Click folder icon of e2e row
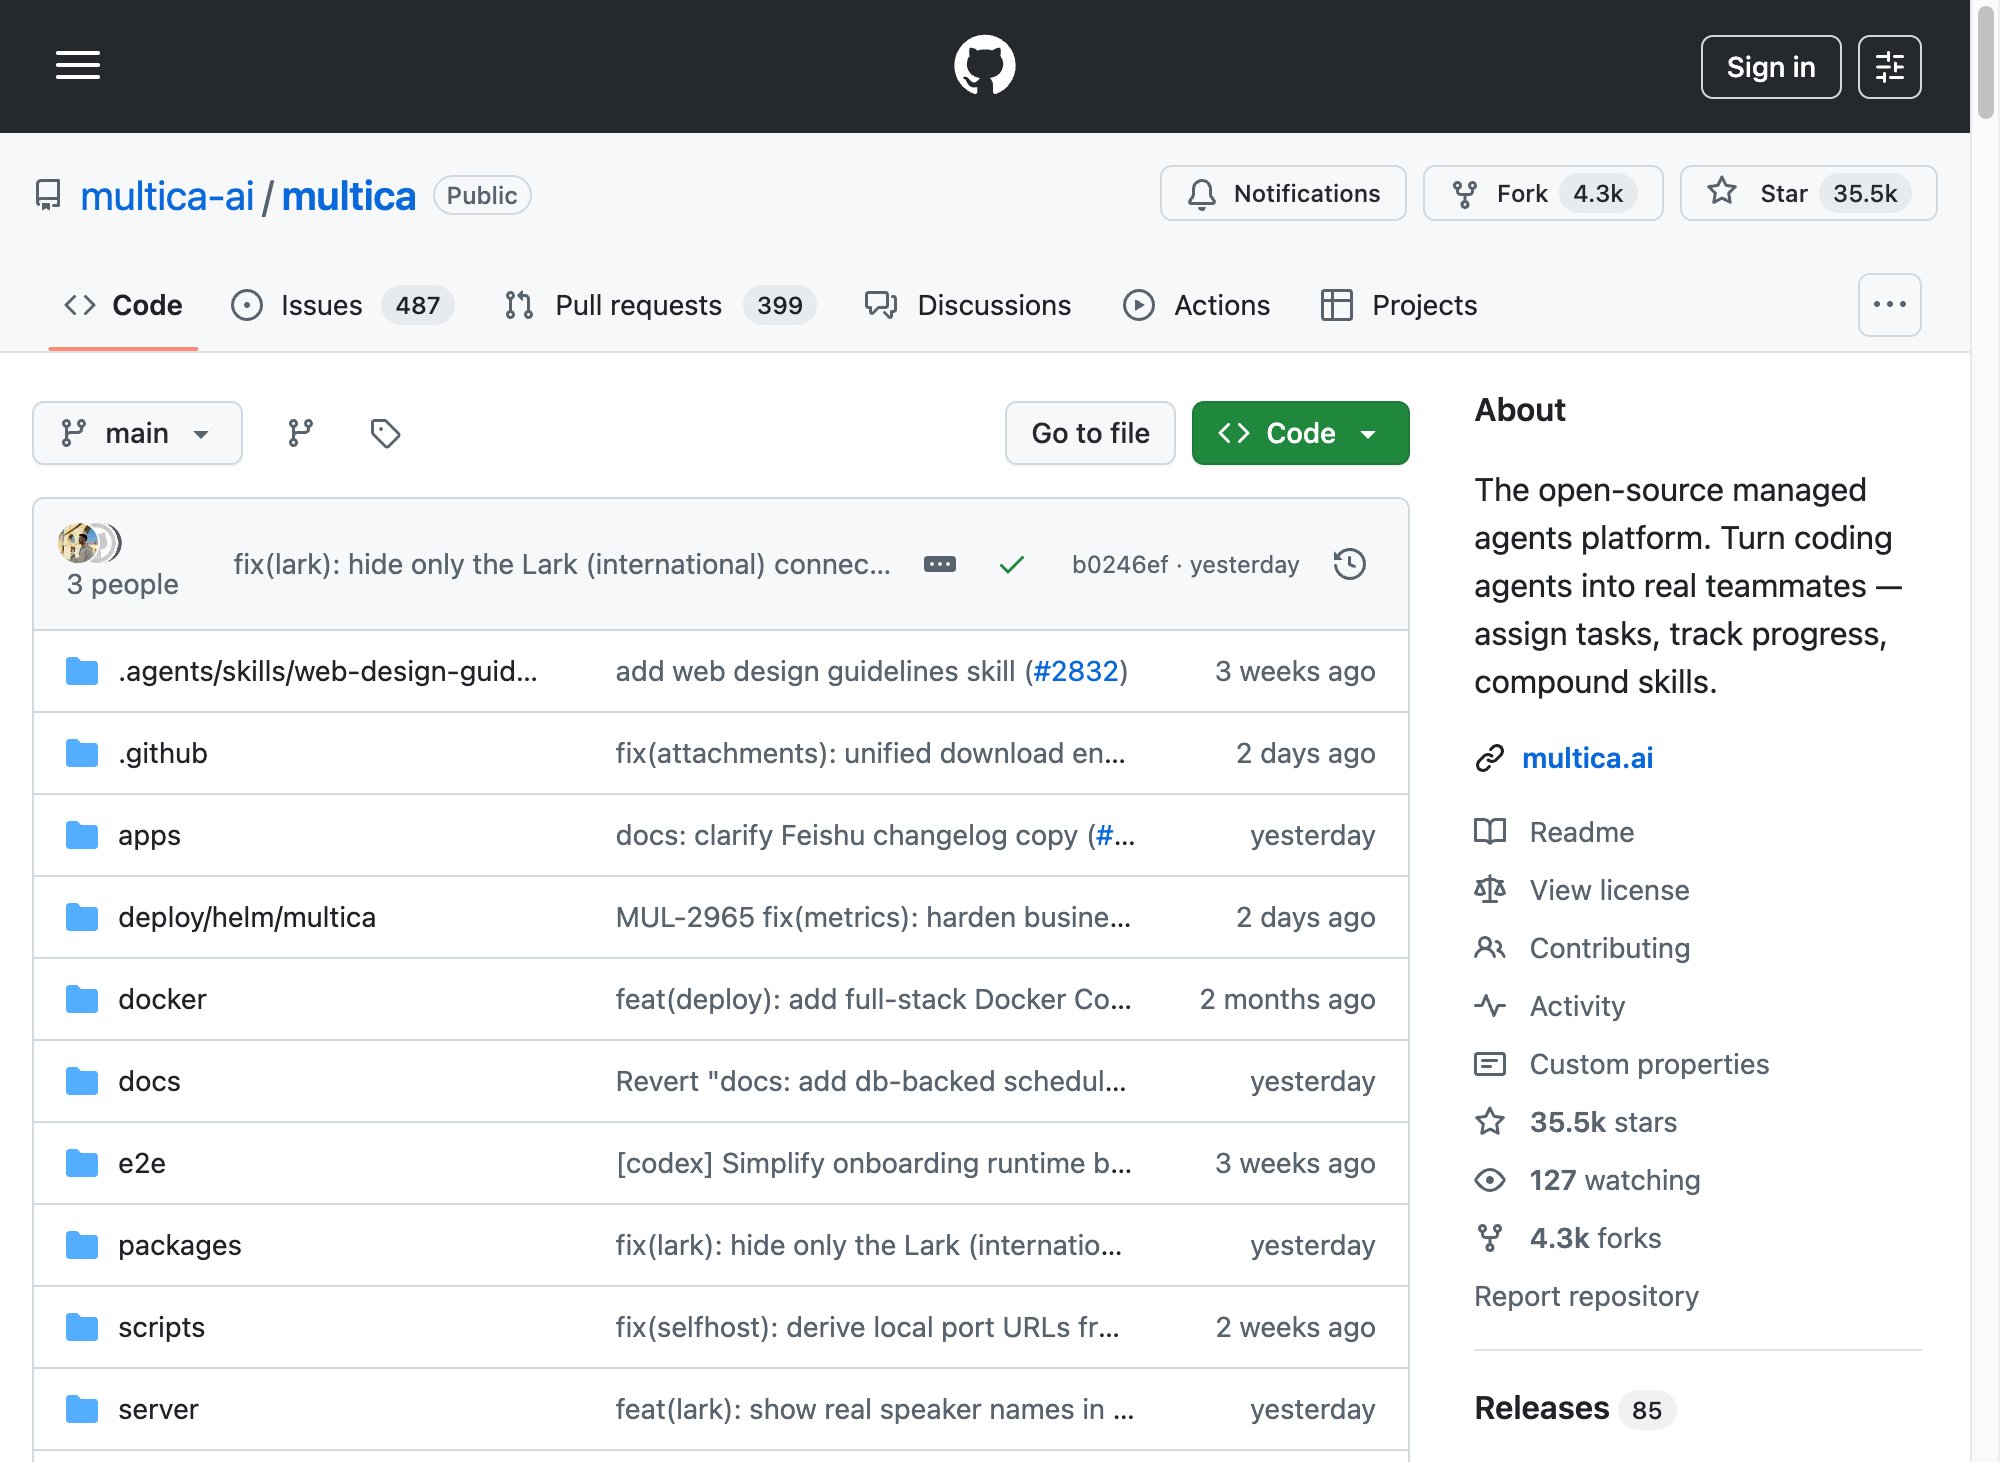 [82, 1163]
